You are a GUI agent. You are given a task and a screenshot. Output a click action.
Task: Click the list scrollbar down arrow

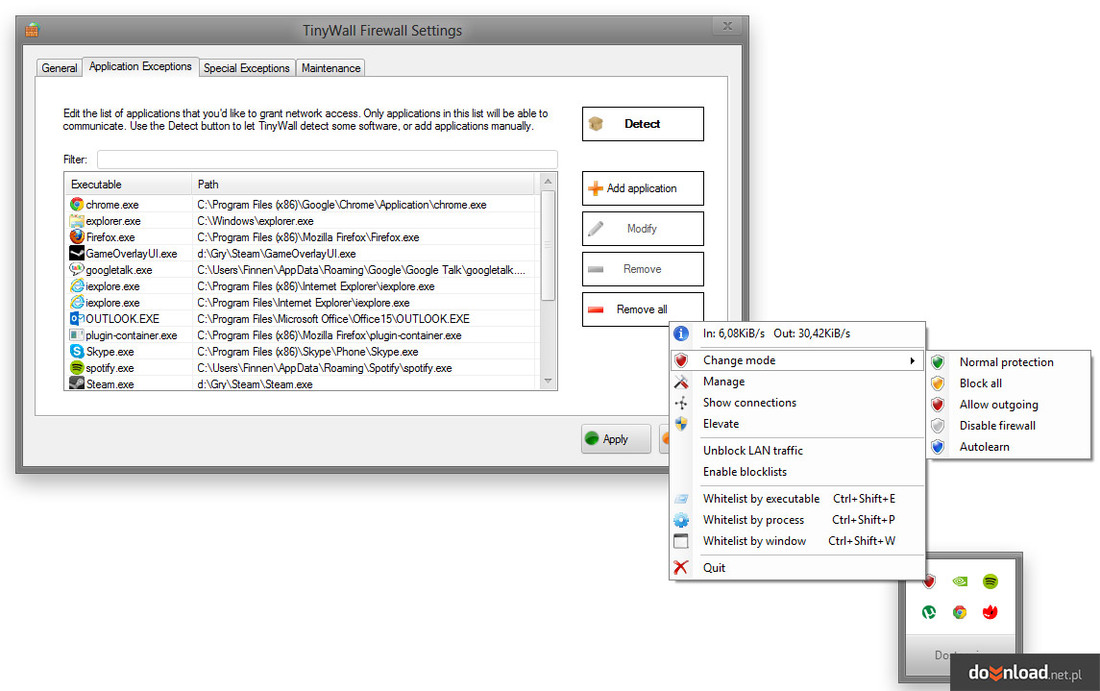(x=548, y=382)
